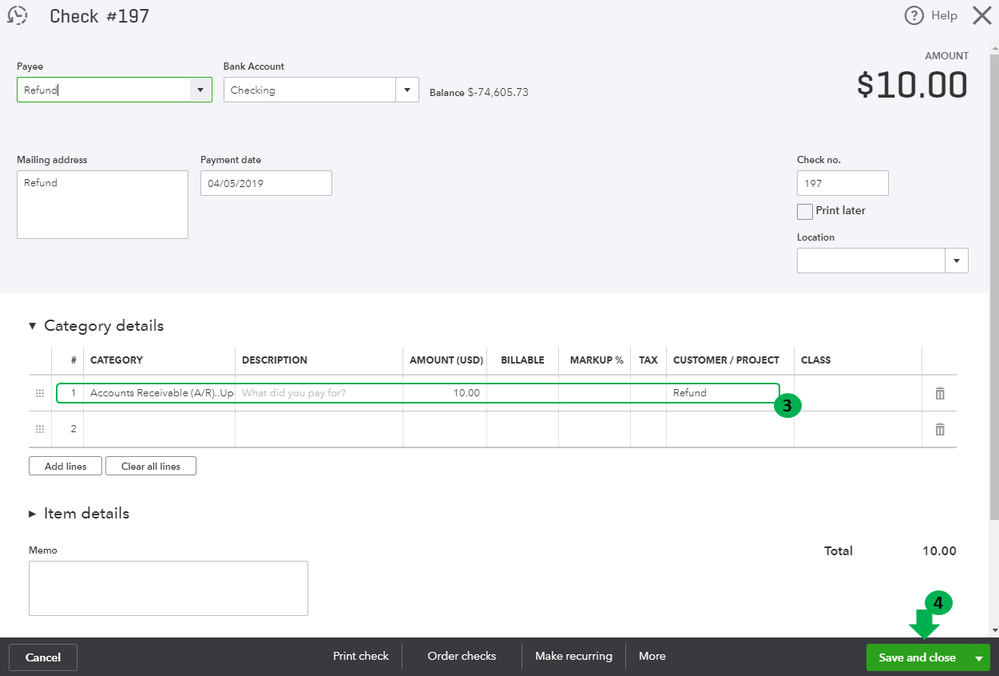Click into the Memo text box
Image resolution: width=999 pixels, height=676 pixels.
point(168,588)
